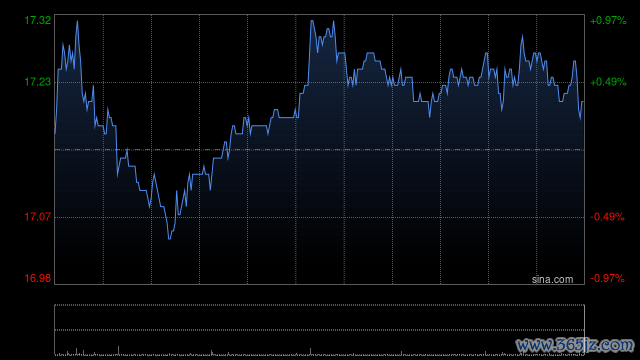
Task: Click the 17.07 price label
Action: (x=38, y=217)
